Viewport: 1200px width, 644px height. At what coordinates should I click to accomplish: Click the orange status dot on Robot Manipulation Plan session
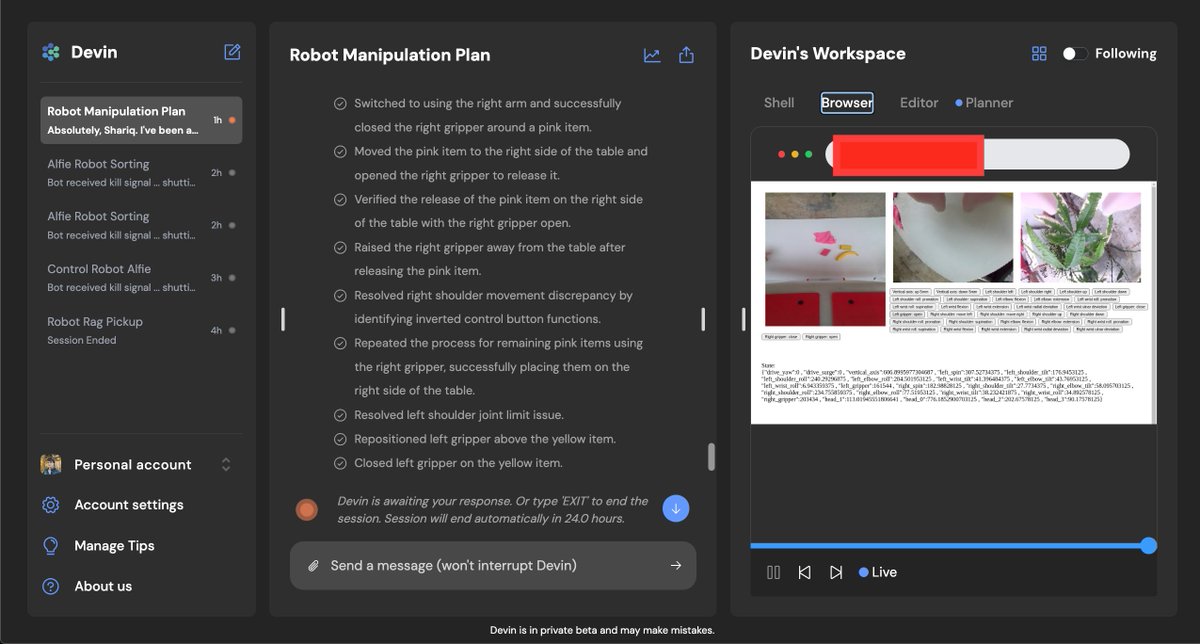[232, 120]
